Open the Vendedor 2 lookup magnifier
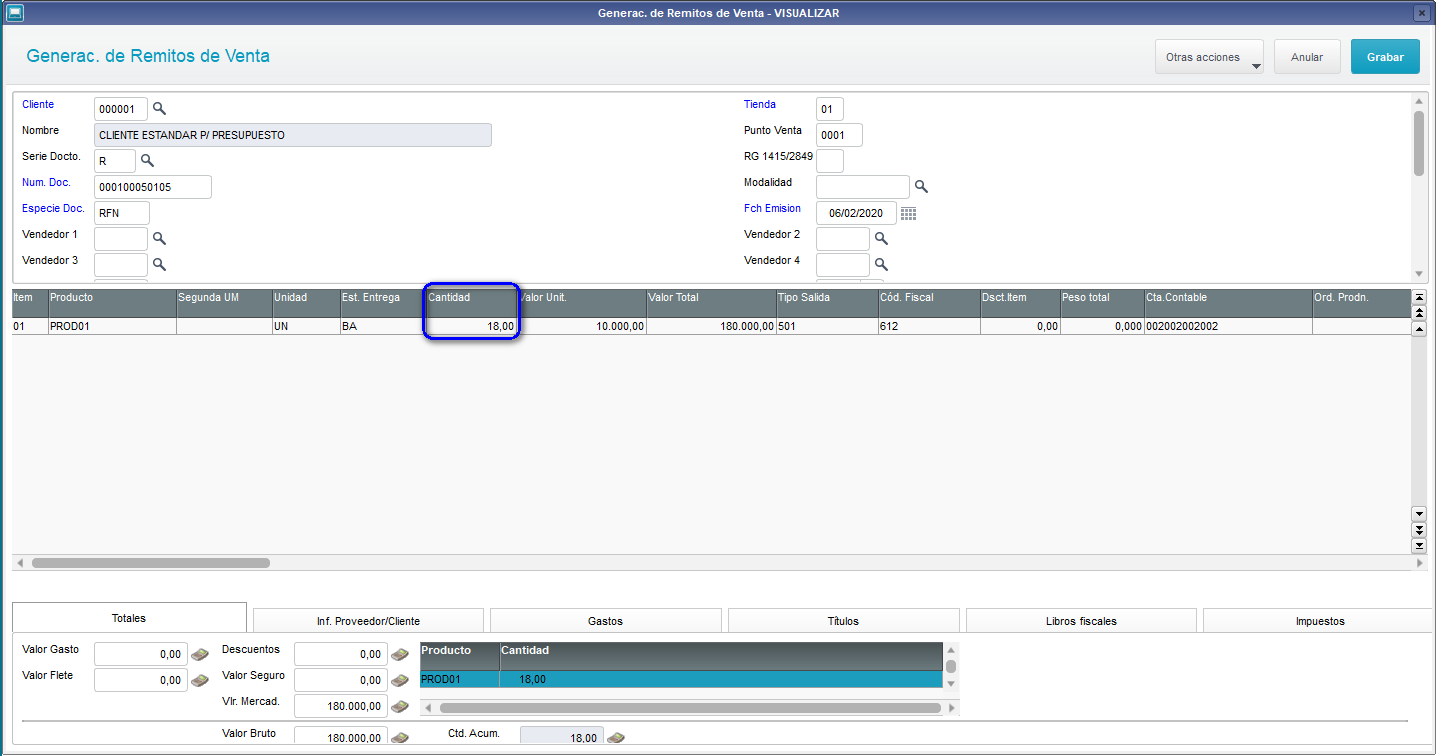This screenshot has width=1437, height=756. coord(881,238)
